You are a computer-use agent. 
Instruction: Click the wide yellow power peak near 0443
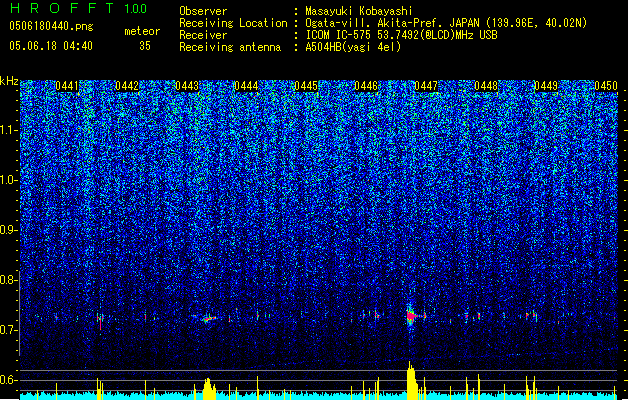[x=209, y=388]
